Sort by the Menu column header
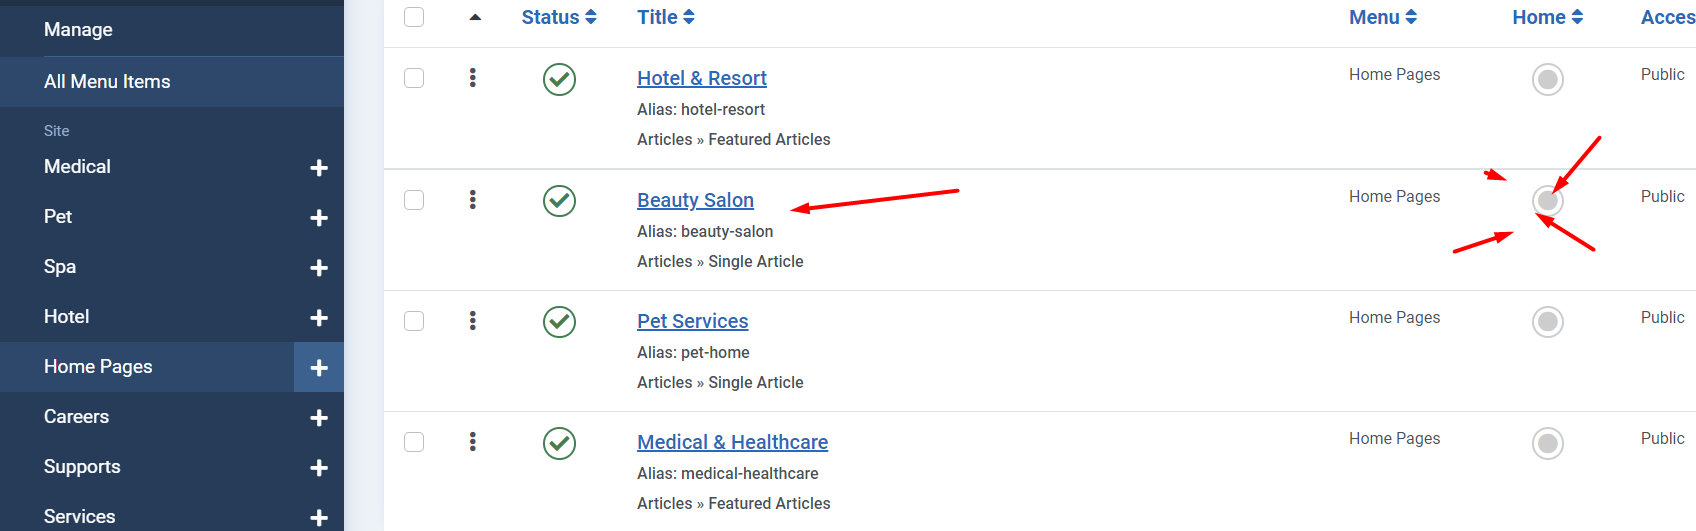Screen dimensions: 1696x531 (x=1383, y=17)
